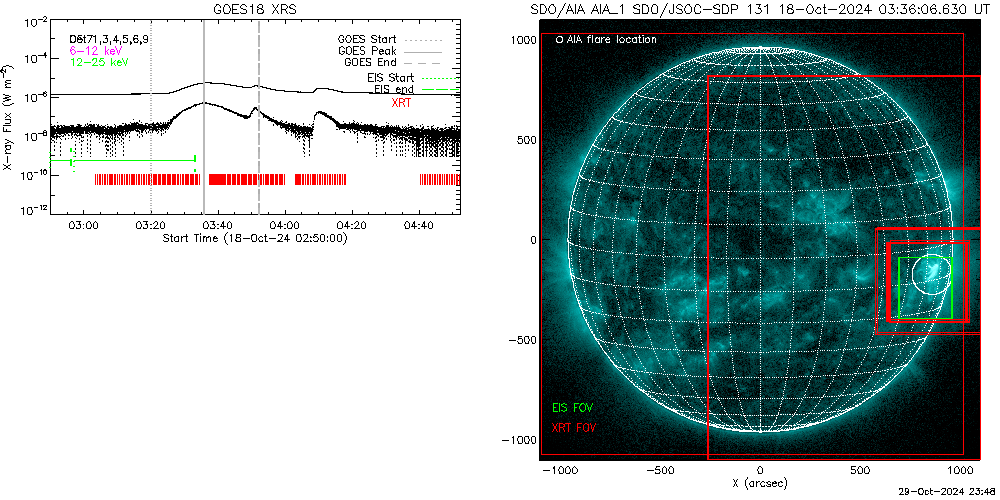Click the 04:20 time tick label

click(x=351, y=225)
